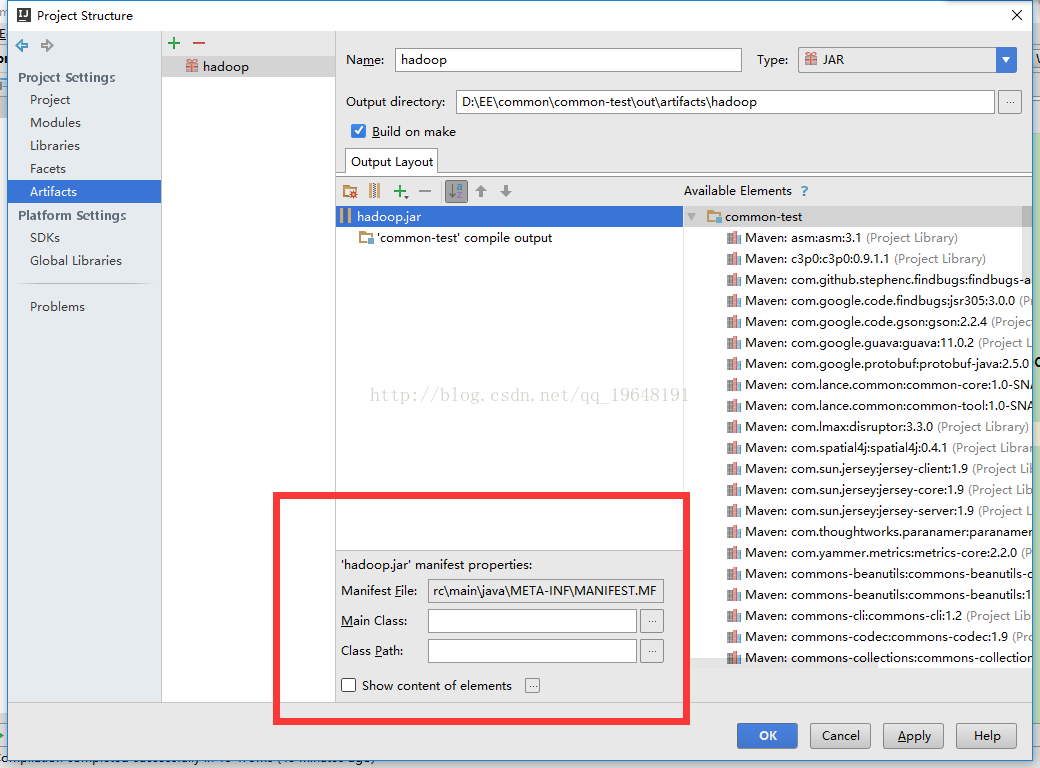Go back with the left arrow icon
1040x768 pixels.
coord(22,45)
